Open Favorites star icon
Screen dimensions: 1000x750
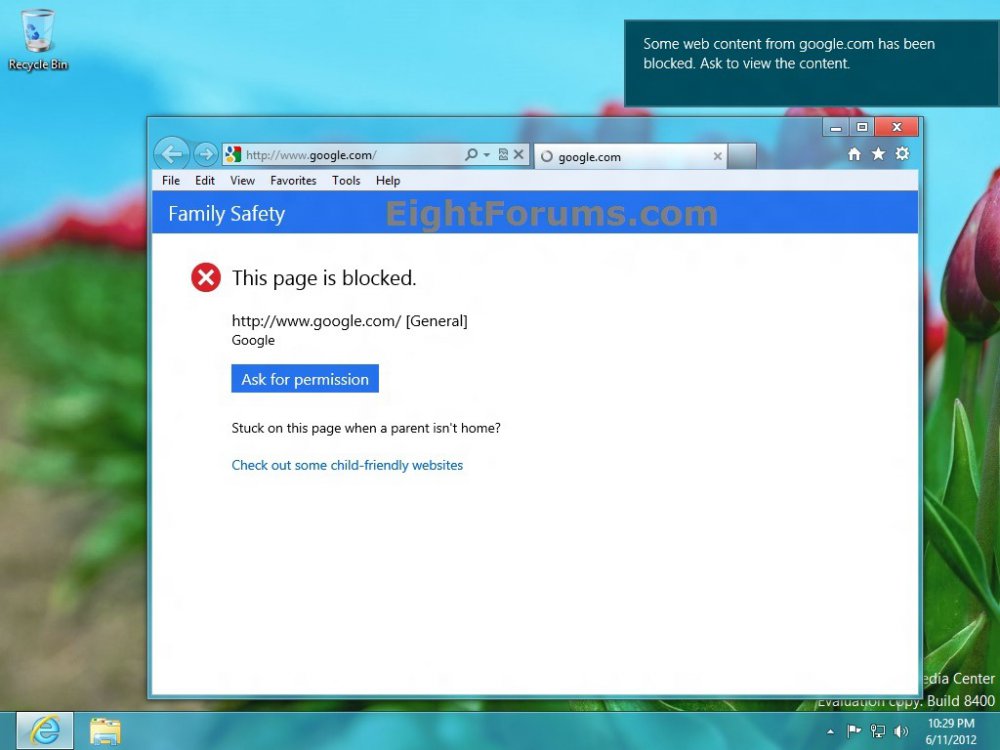click(878, 154)
